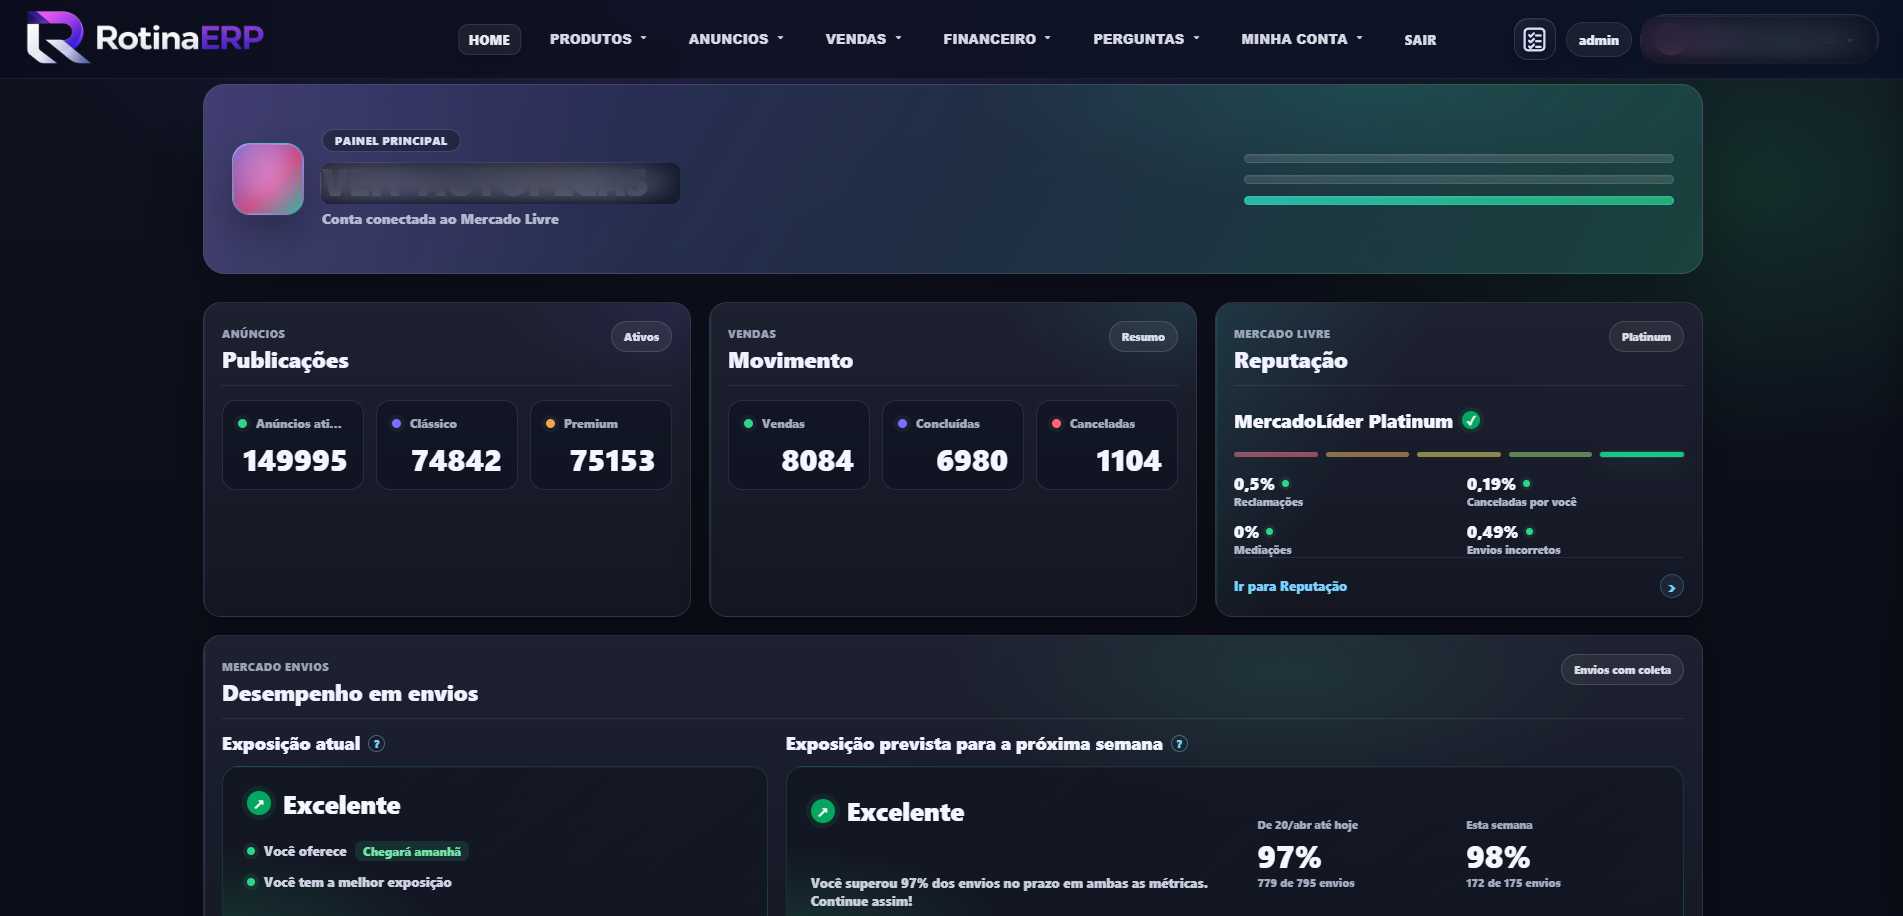Click the Envios com coleta badge
1903x916 pixels.
click(x=1622, y=670)
